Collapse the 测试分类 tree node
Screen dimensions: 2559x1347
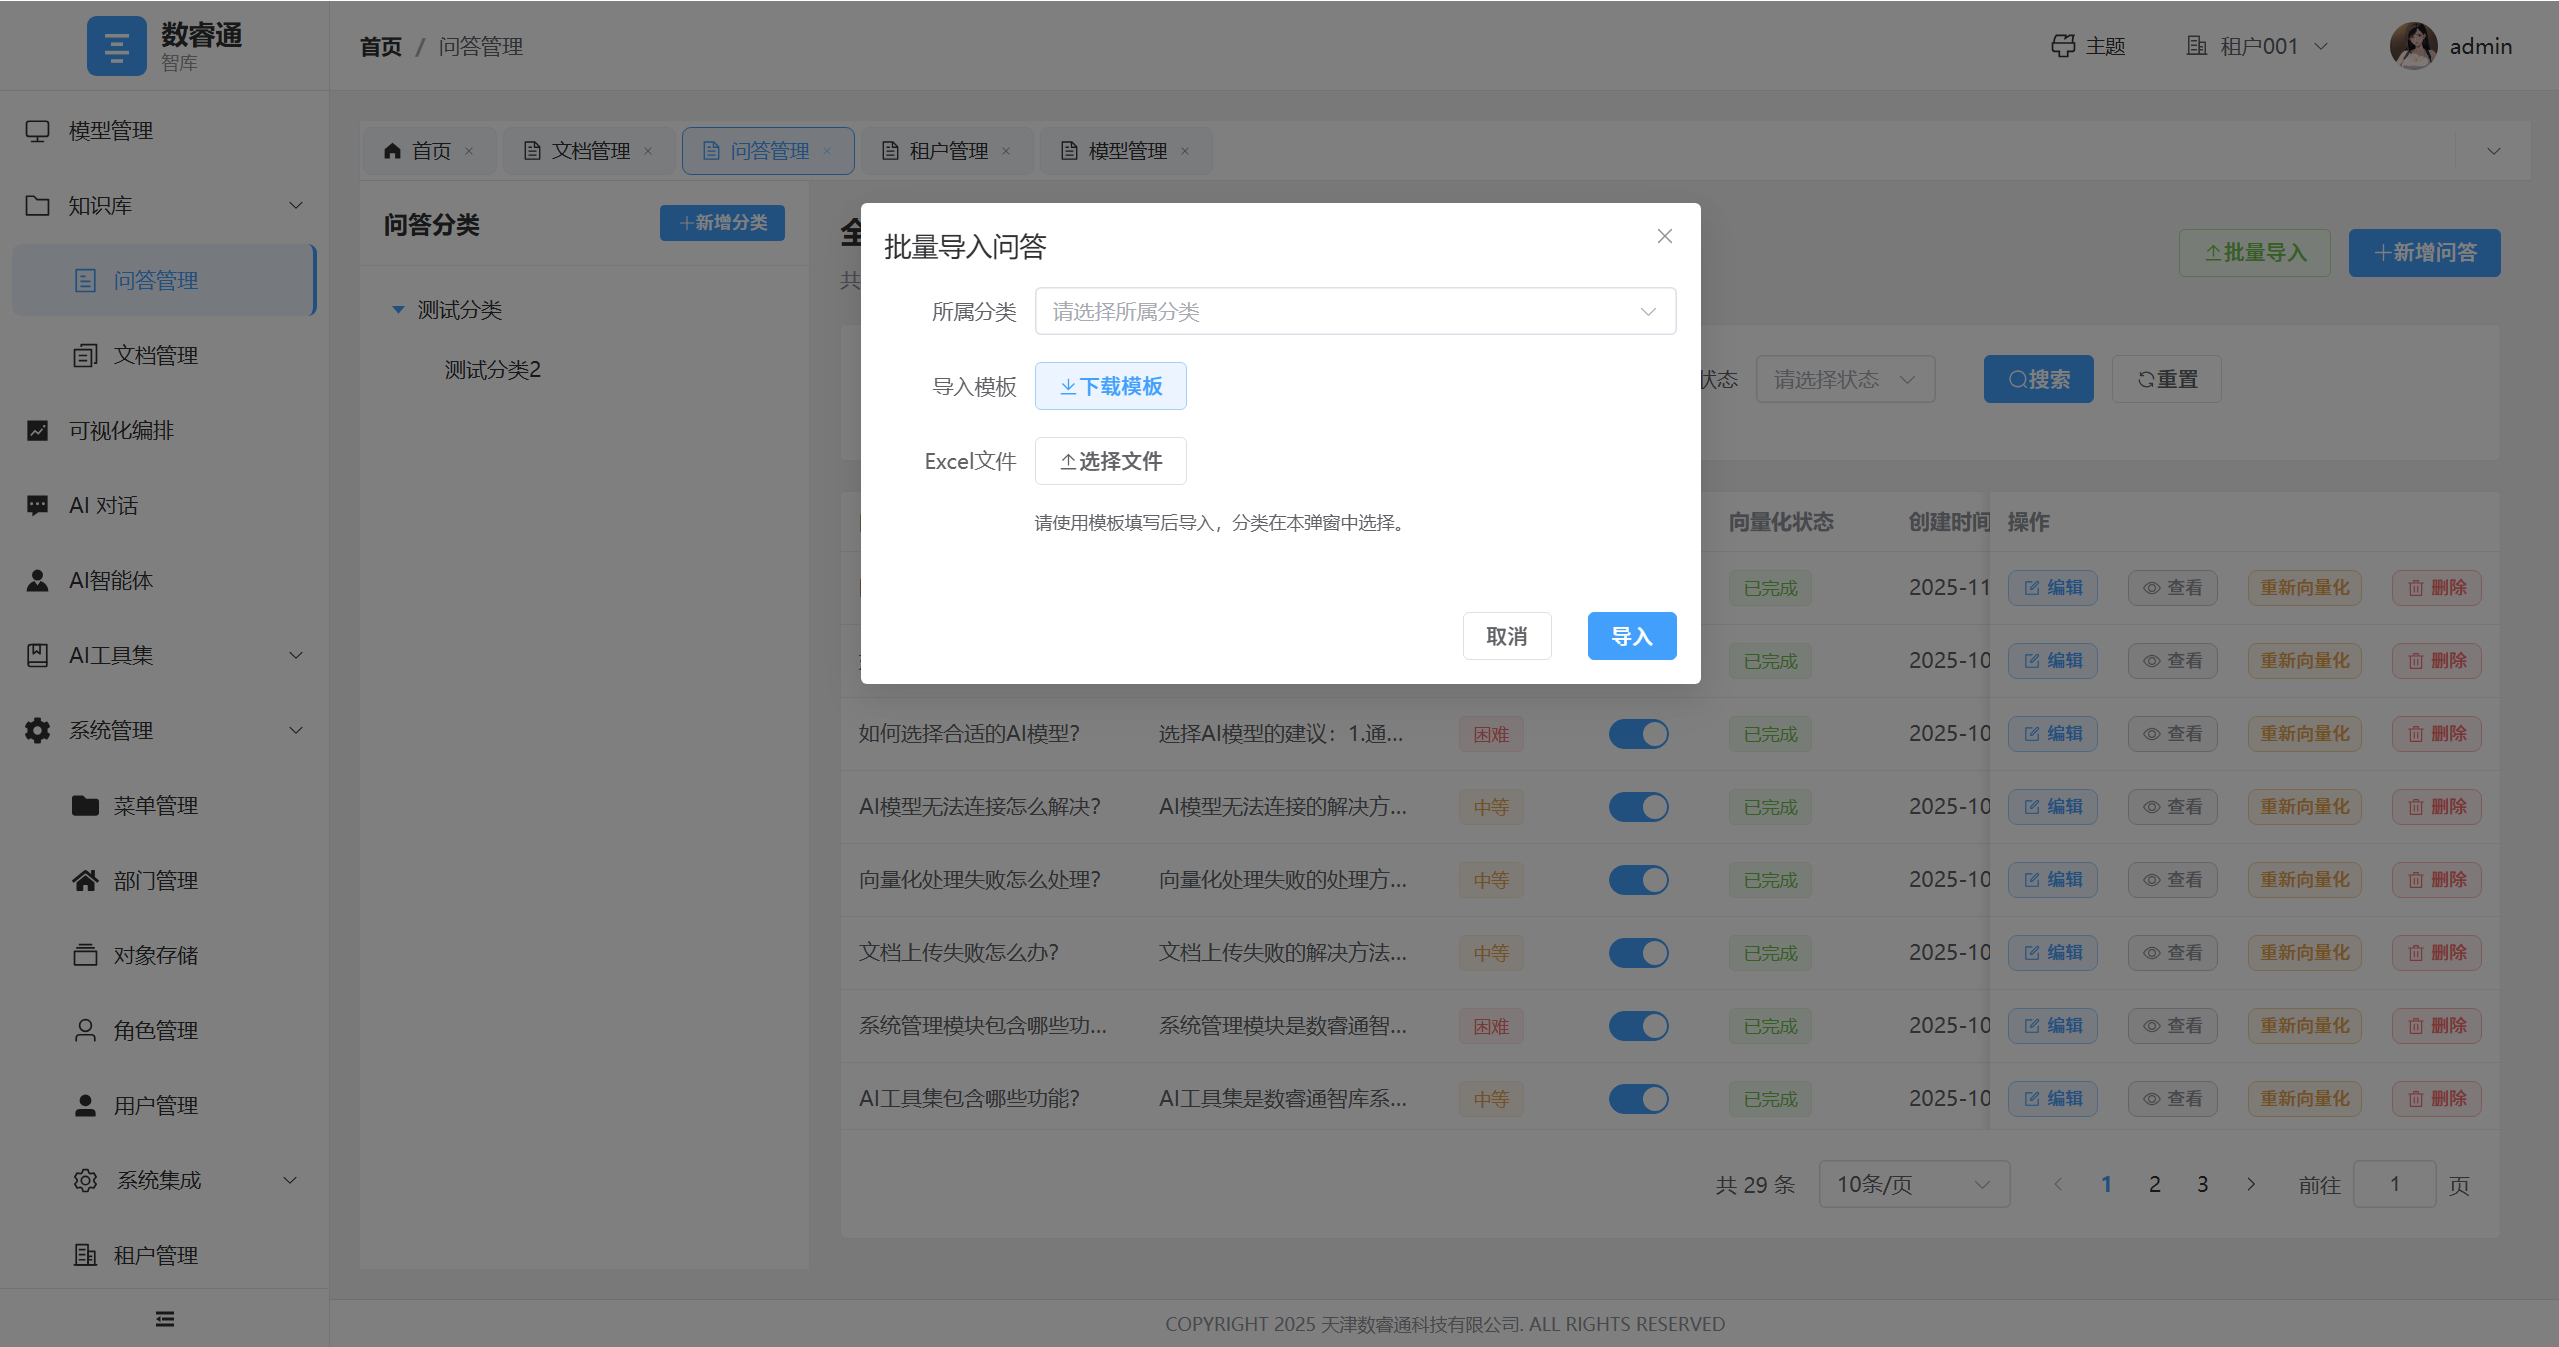(x=398, y=310)
